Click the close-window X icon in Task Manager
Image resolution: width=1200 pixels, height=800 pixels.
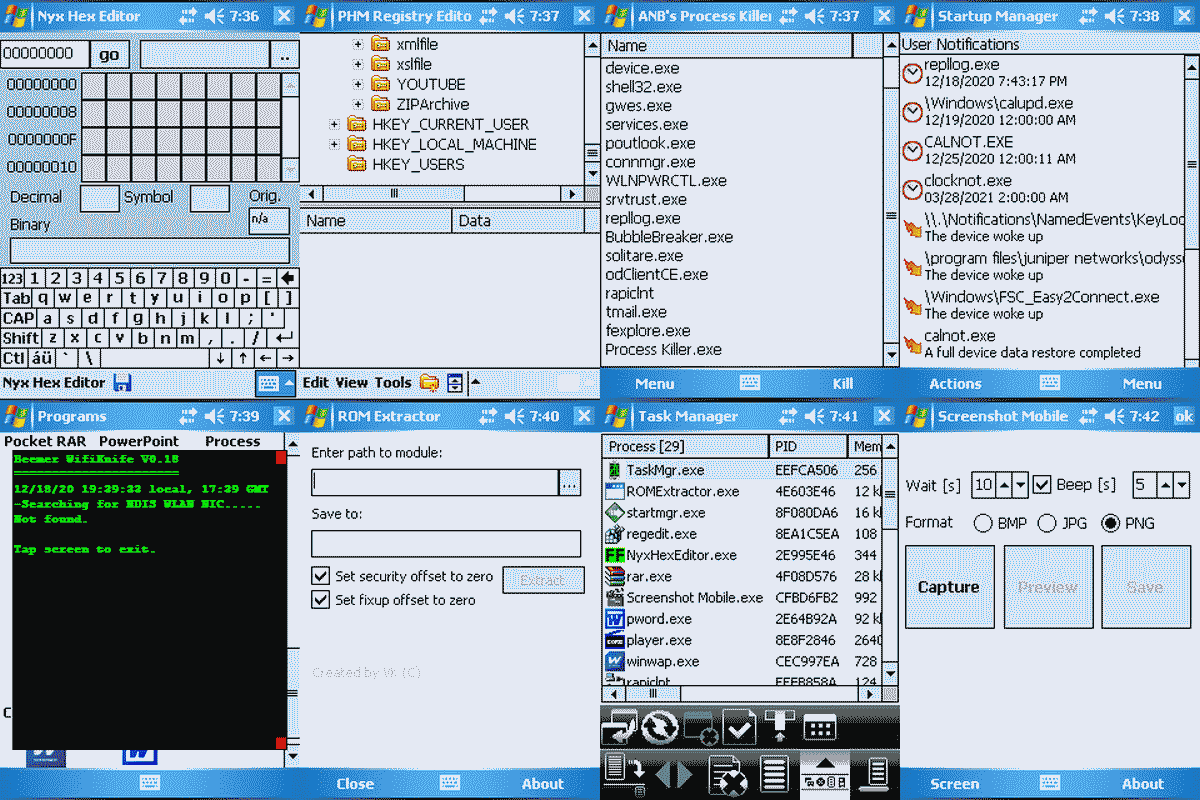click(699, 728)
